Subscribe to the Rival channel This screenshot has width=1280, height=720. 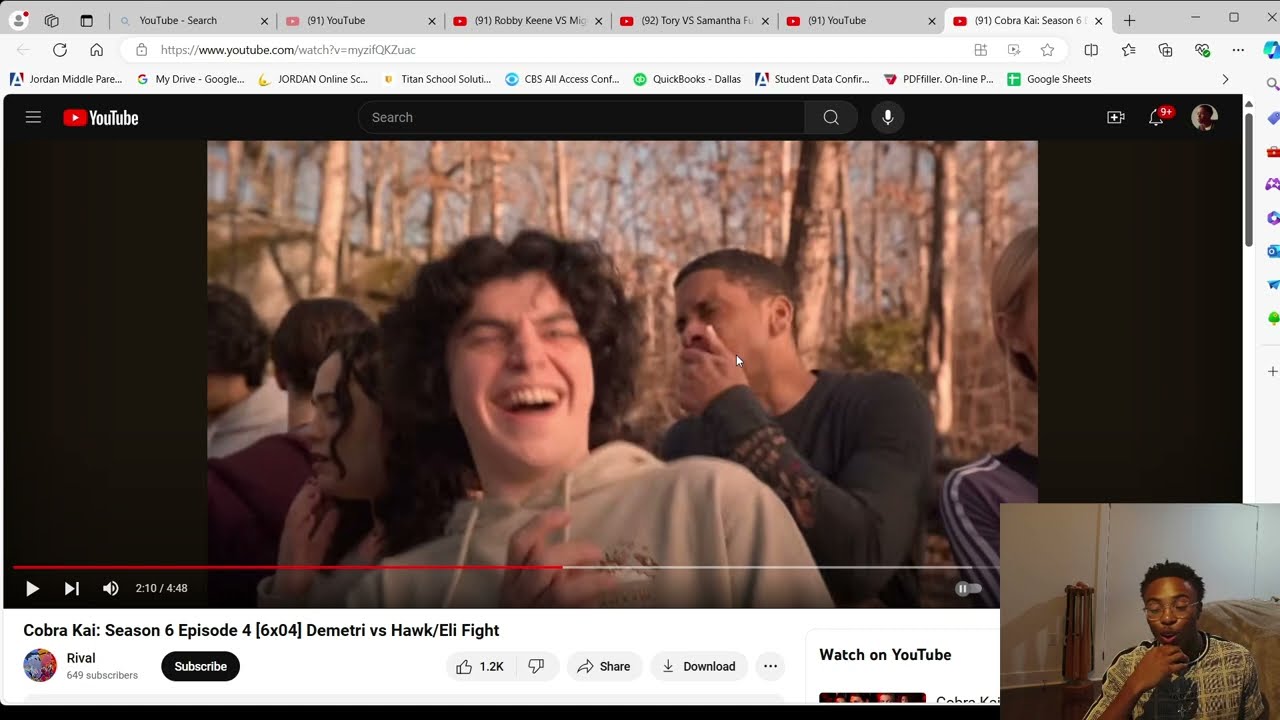(x=200, y=666)
